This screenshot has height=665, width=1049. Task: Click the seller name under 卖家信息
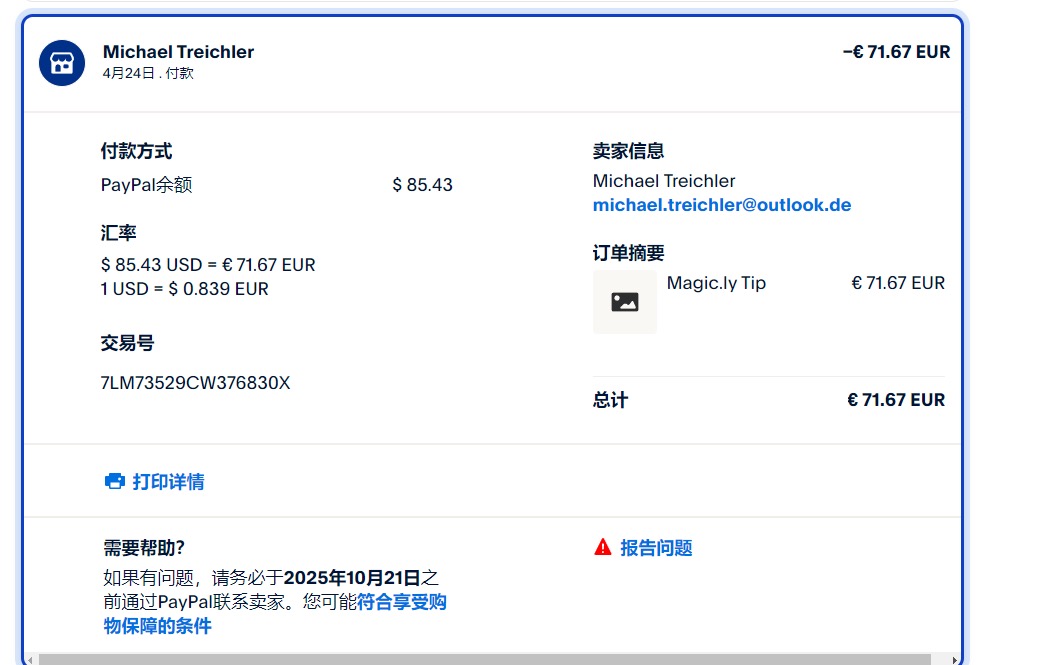pos(663,181)
